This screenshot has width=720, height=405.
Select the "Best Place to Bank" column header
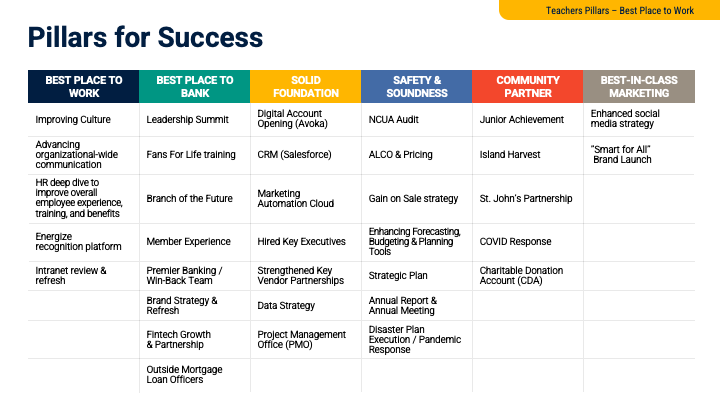click(195, 87)
